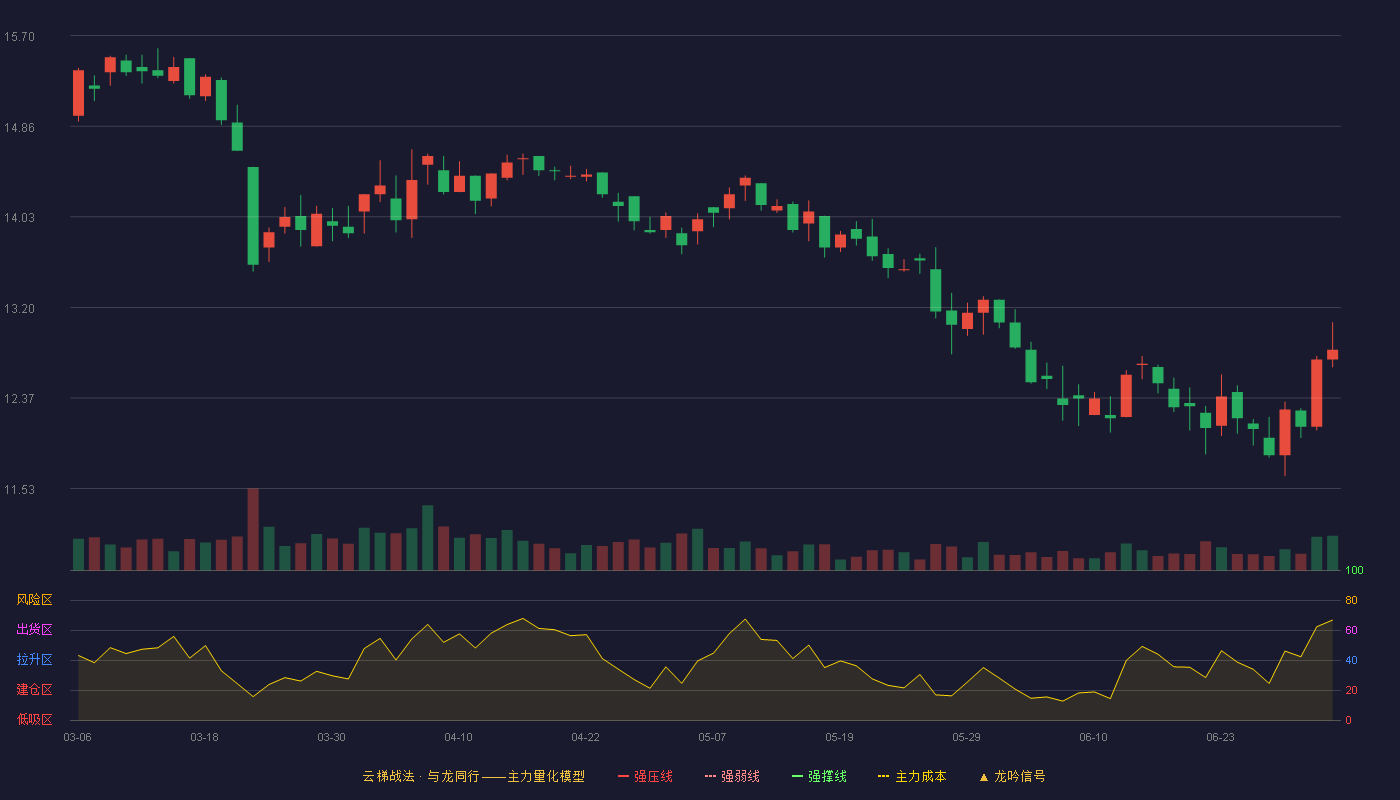
Task: Click the 低吸区 zone label
Action: 34,719
